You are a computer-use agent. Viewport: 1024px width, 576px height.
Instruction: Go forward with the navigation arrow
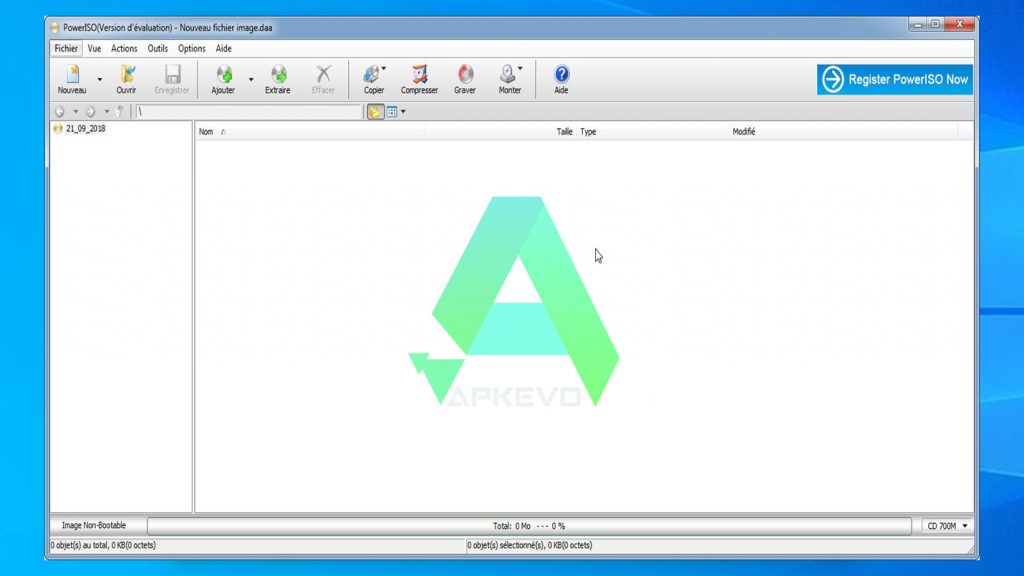pos(91,112)
